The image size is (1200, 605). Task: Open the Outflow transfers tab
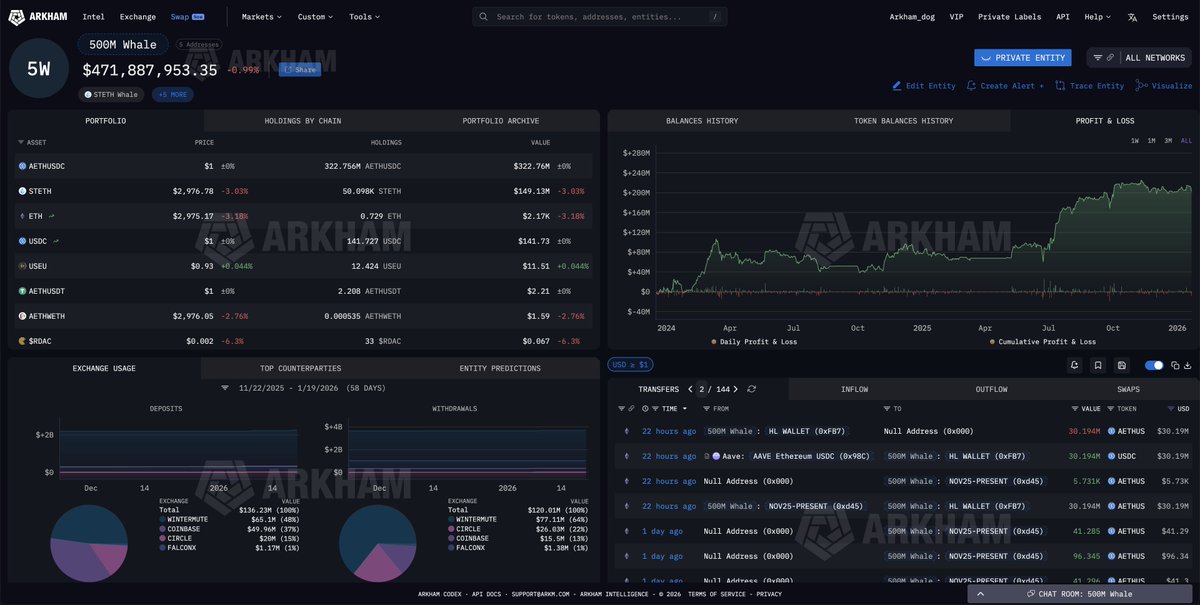(x=991, y=389)
